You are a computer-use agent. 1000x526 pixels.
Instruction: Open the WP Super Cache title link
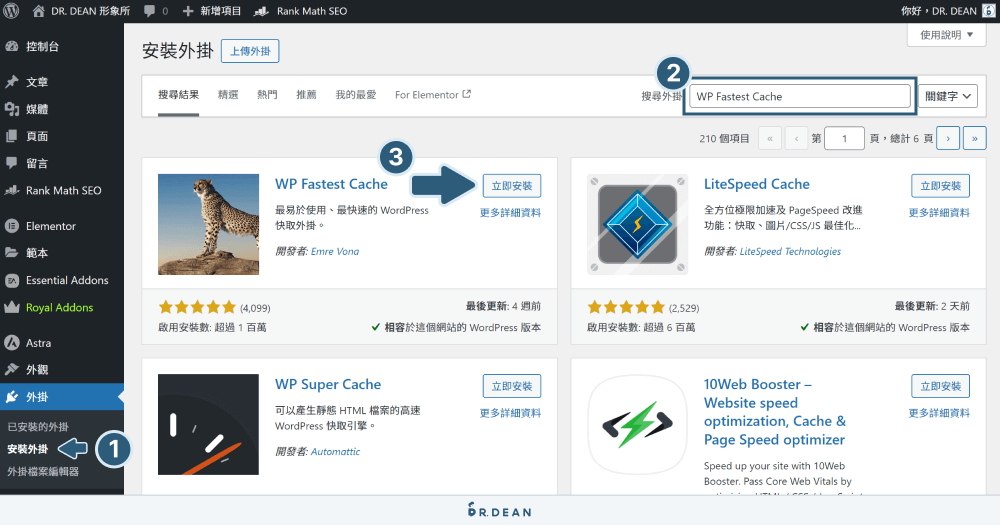coord(328,384)
